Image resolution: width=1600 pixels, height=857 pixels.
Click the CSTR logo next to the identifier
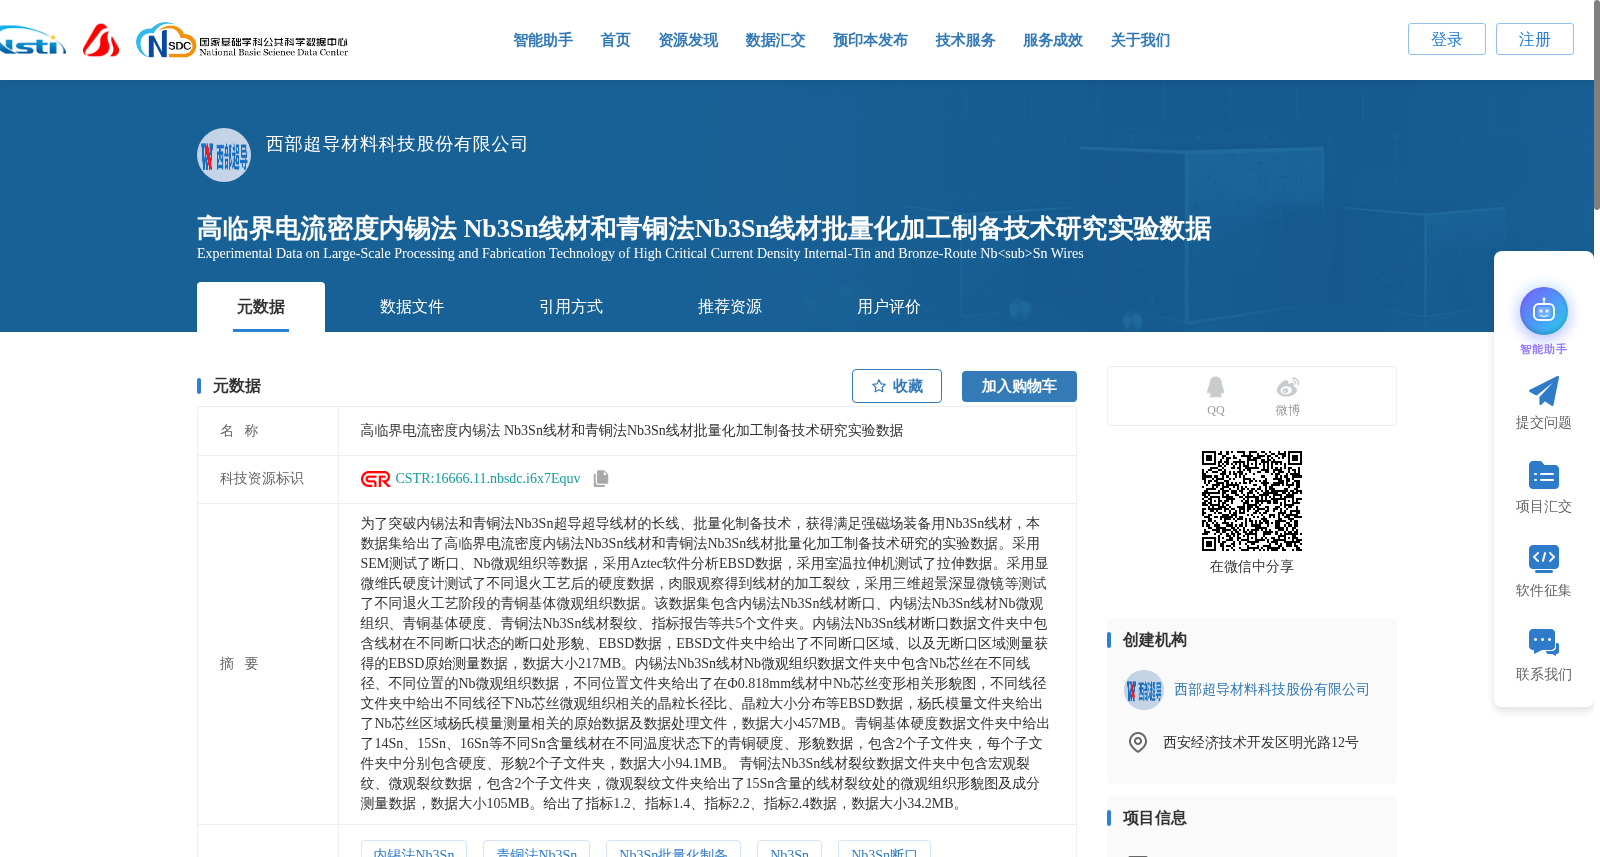(x=375, y=479)
